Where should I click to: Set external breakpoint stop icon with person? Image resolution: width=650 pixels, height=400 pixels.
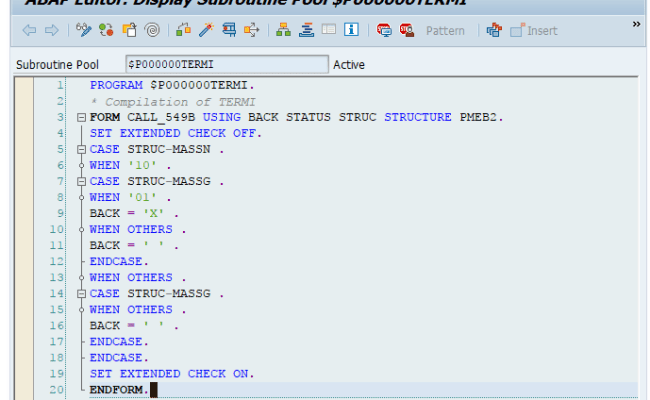click(x=407, y=30)
